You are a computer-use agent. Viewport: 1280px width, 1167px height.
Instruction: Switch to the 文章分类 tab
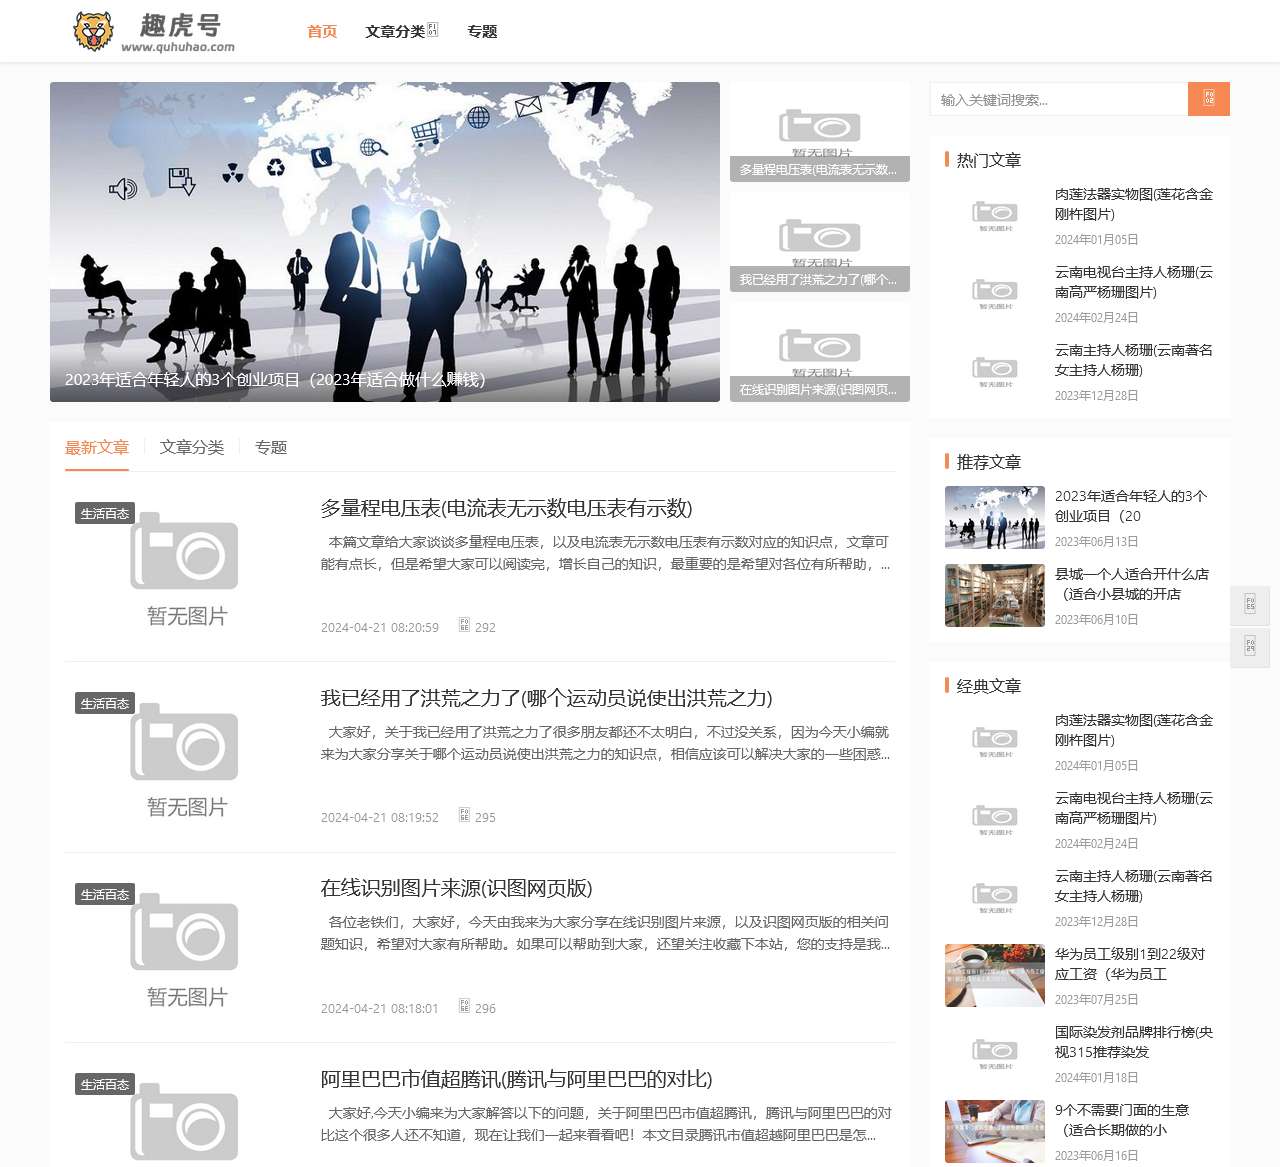192,447
